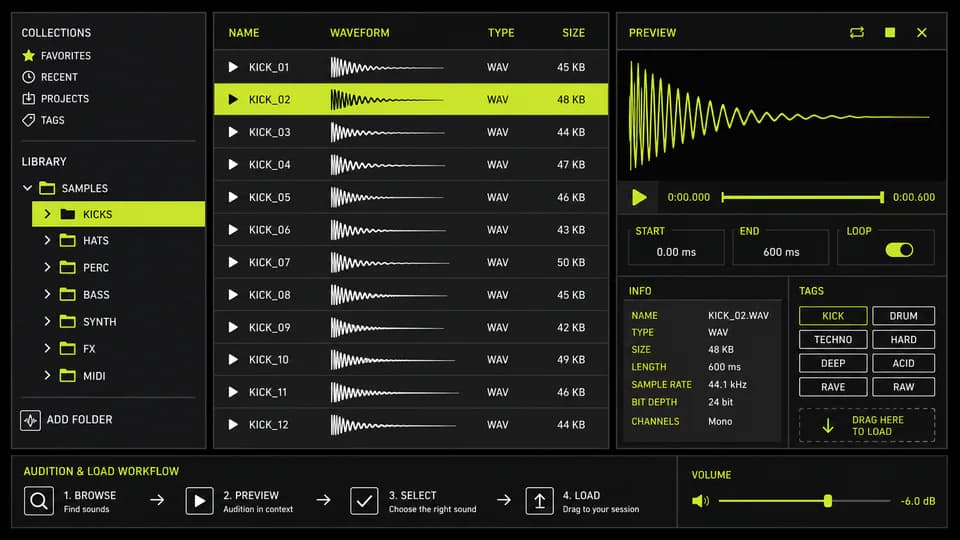Click the volume speaker icon
This screenshot has height=540, width=960.
[x=700, y=501]
